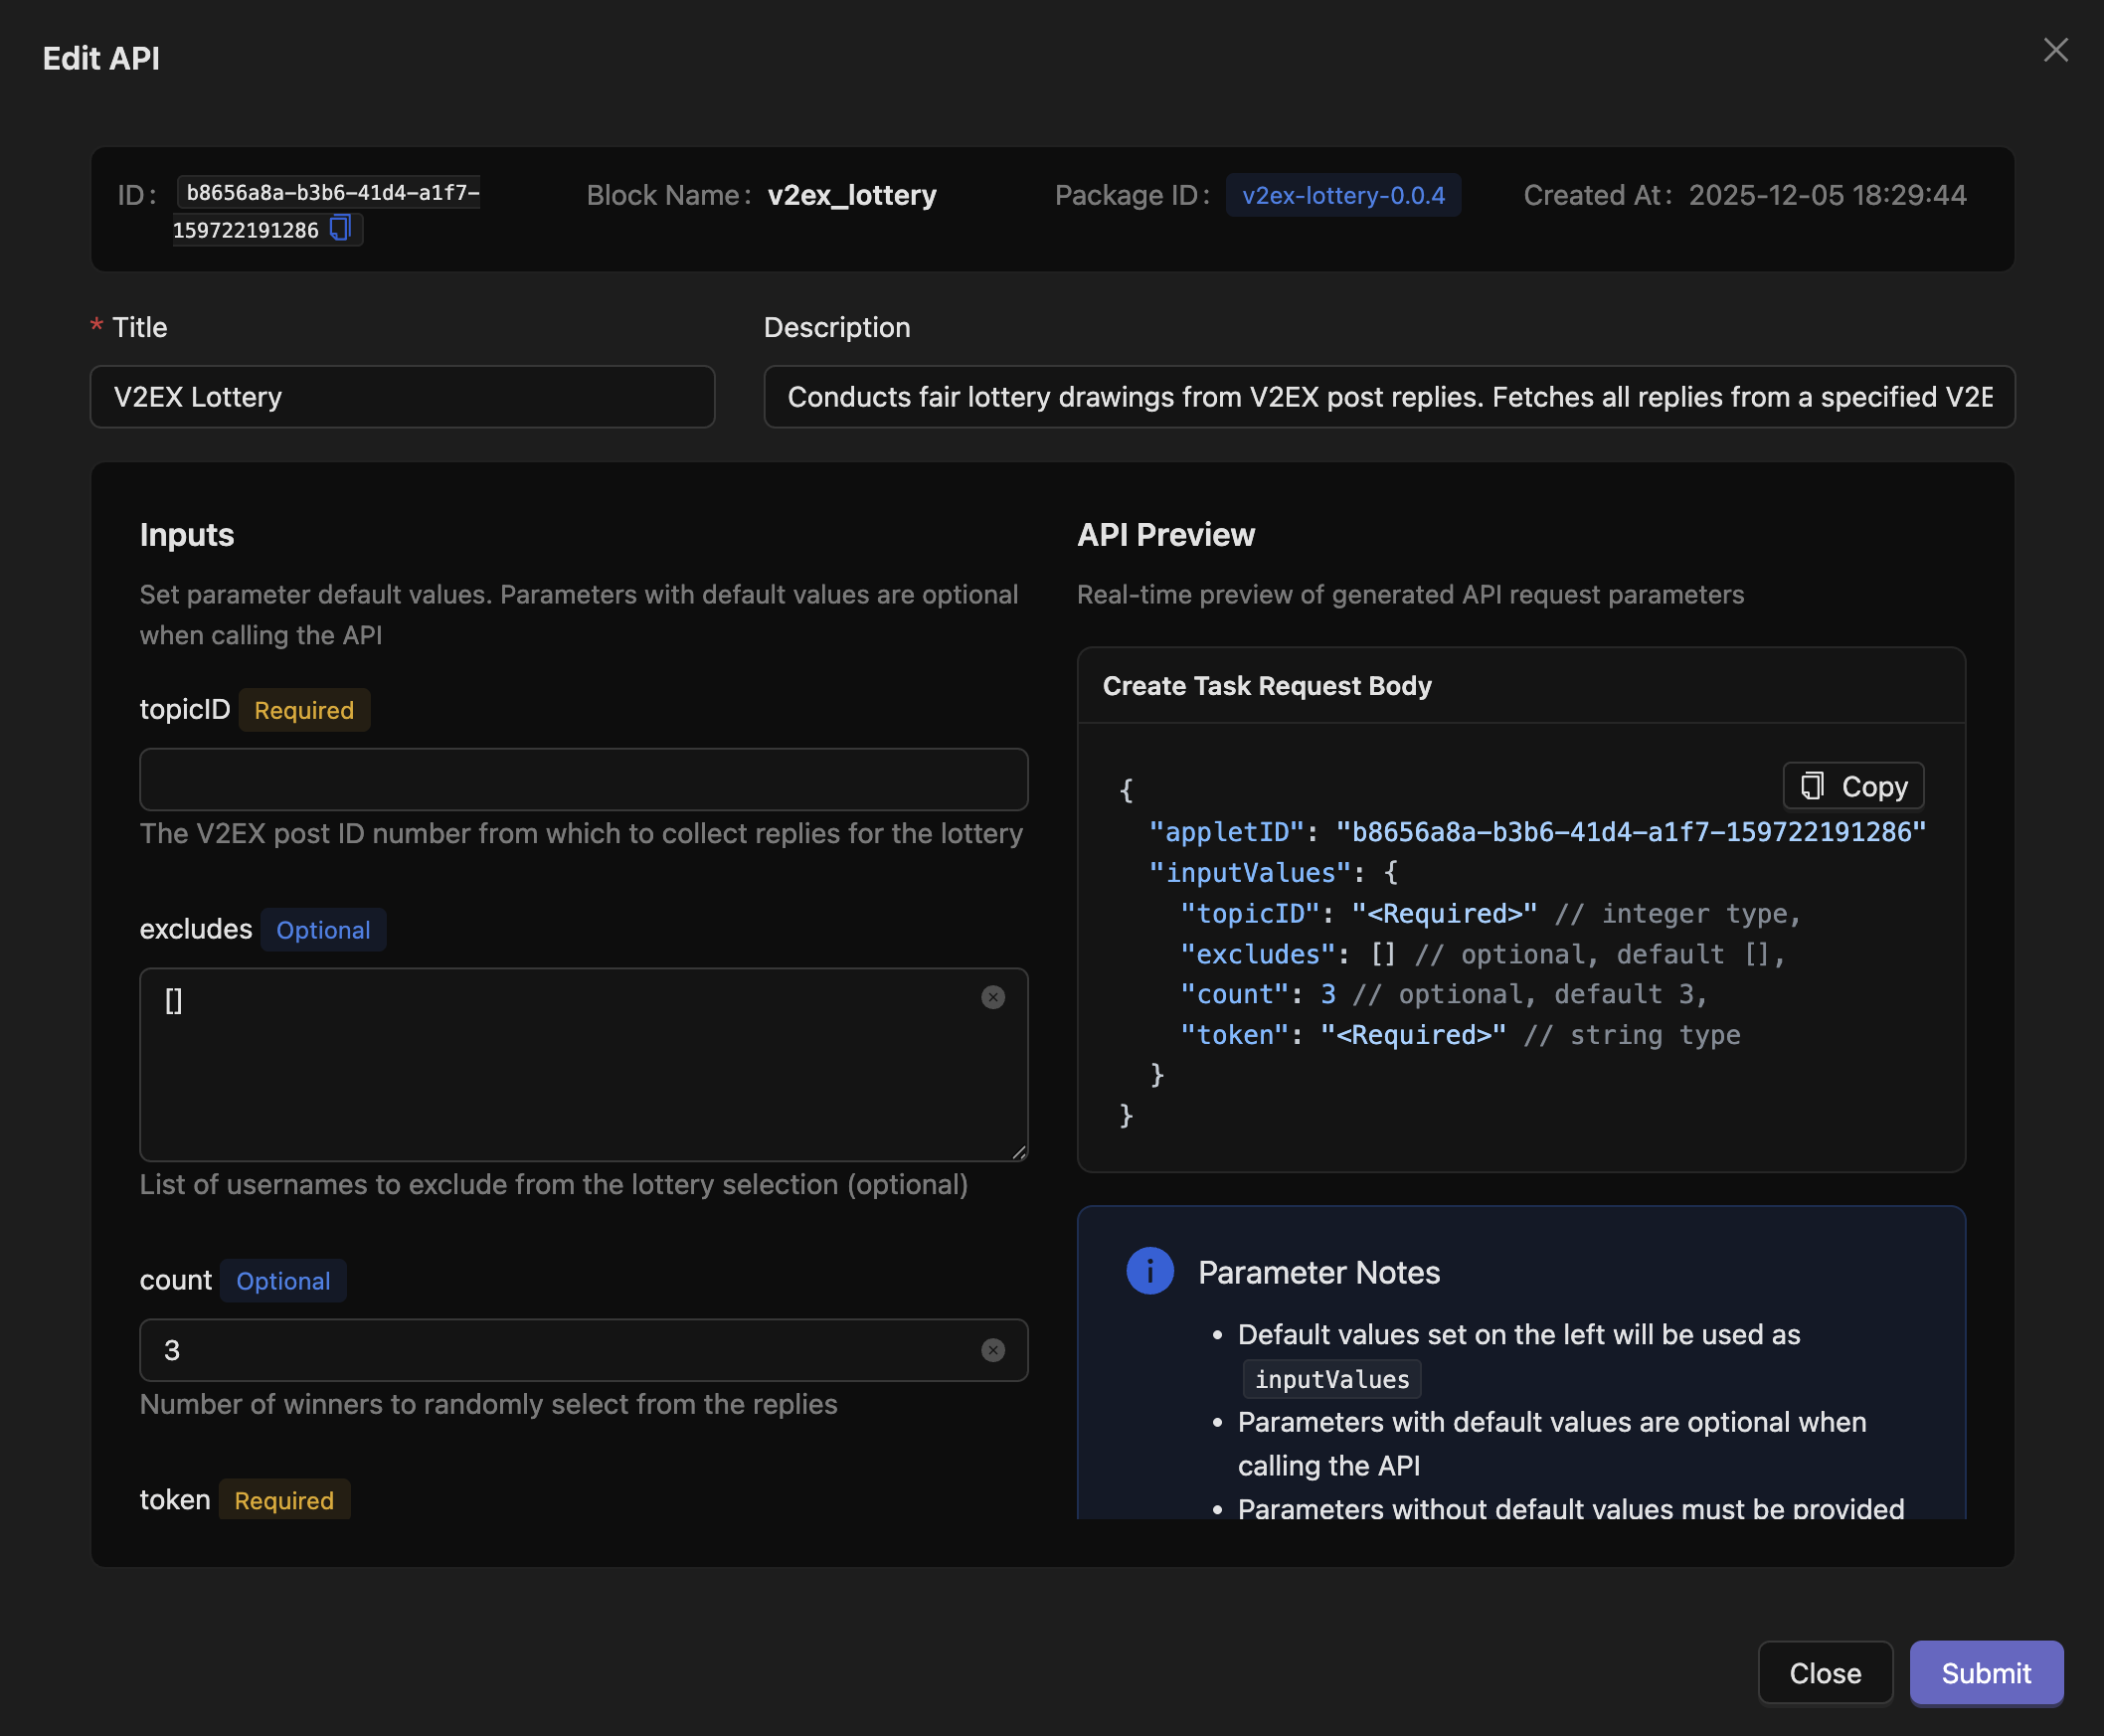This screenshot has height=1736, width=2104.
Task: Clear the excludes field contents
Action: tap(993, 997)
